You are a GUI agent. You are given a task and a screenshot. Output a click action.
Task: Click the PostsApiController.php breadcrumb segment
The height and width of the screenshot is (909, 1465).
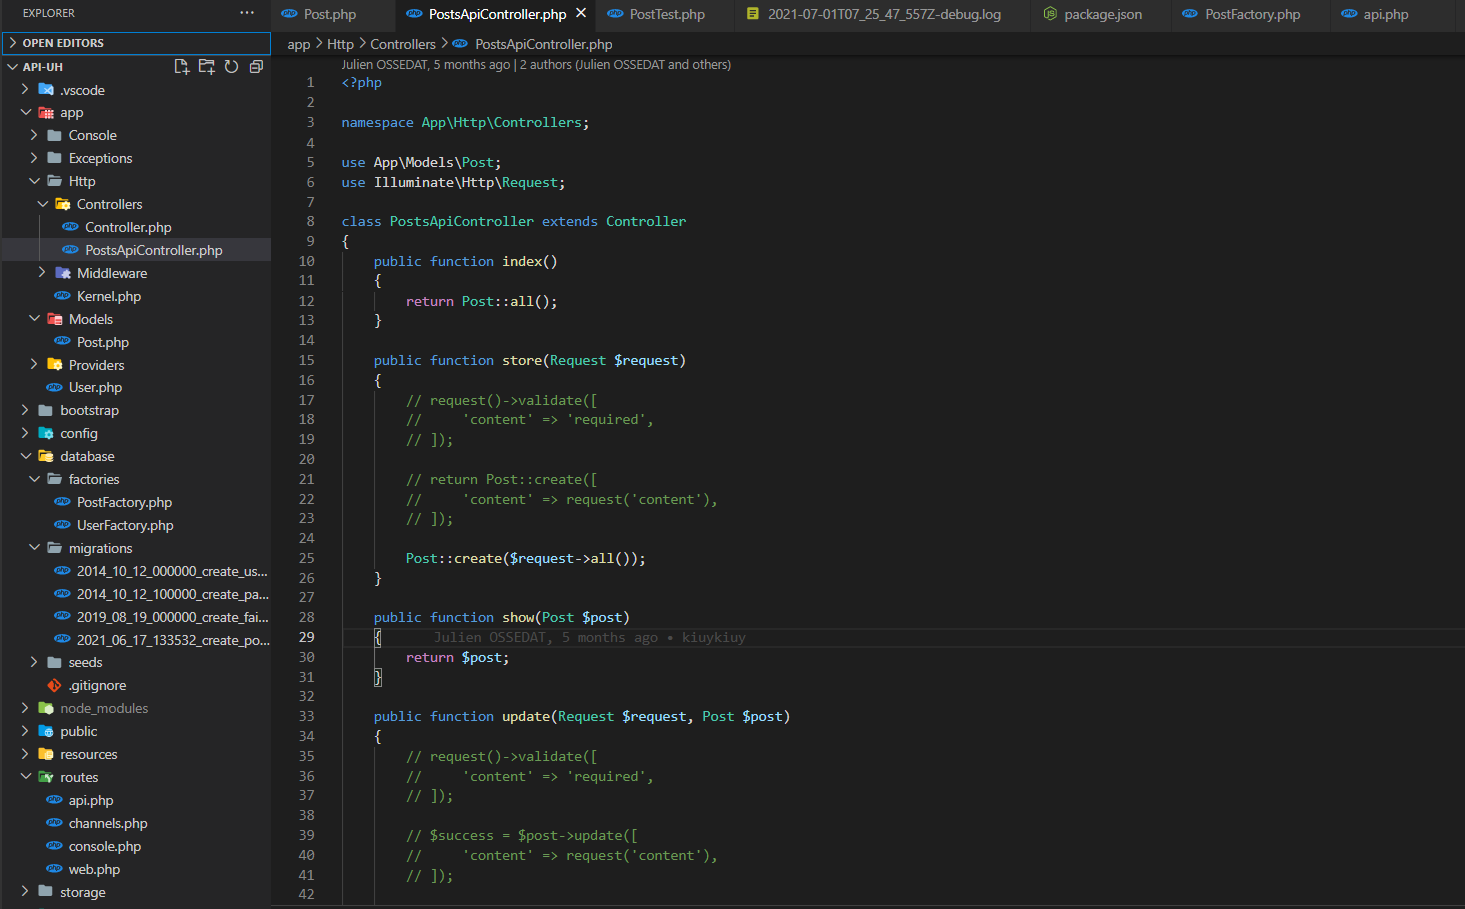pos(533,44)
